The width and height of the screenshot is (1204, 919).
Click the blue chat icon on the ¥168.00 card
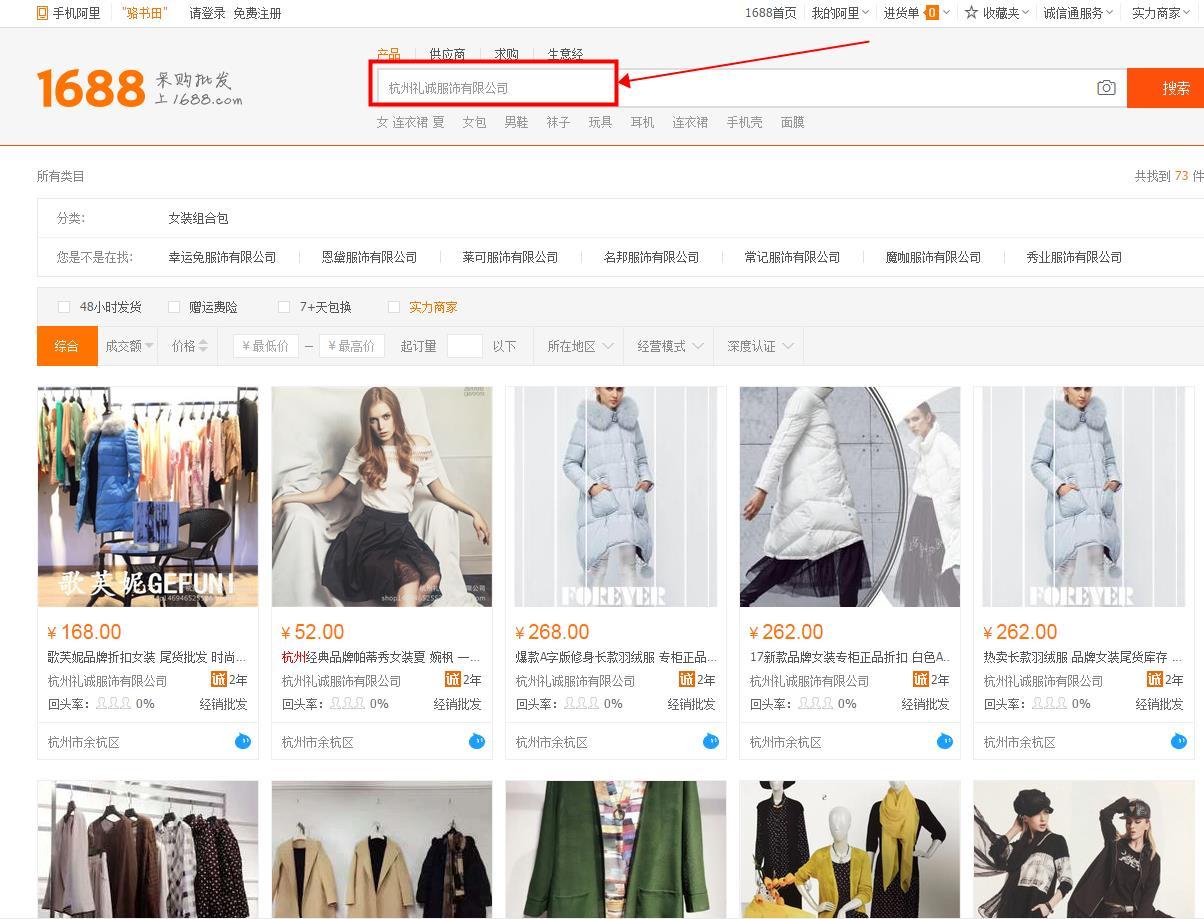coord(242,741)
